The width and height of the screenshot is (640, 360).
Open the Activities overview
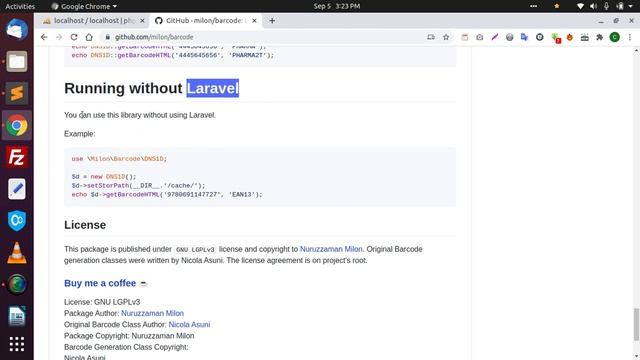20,6
